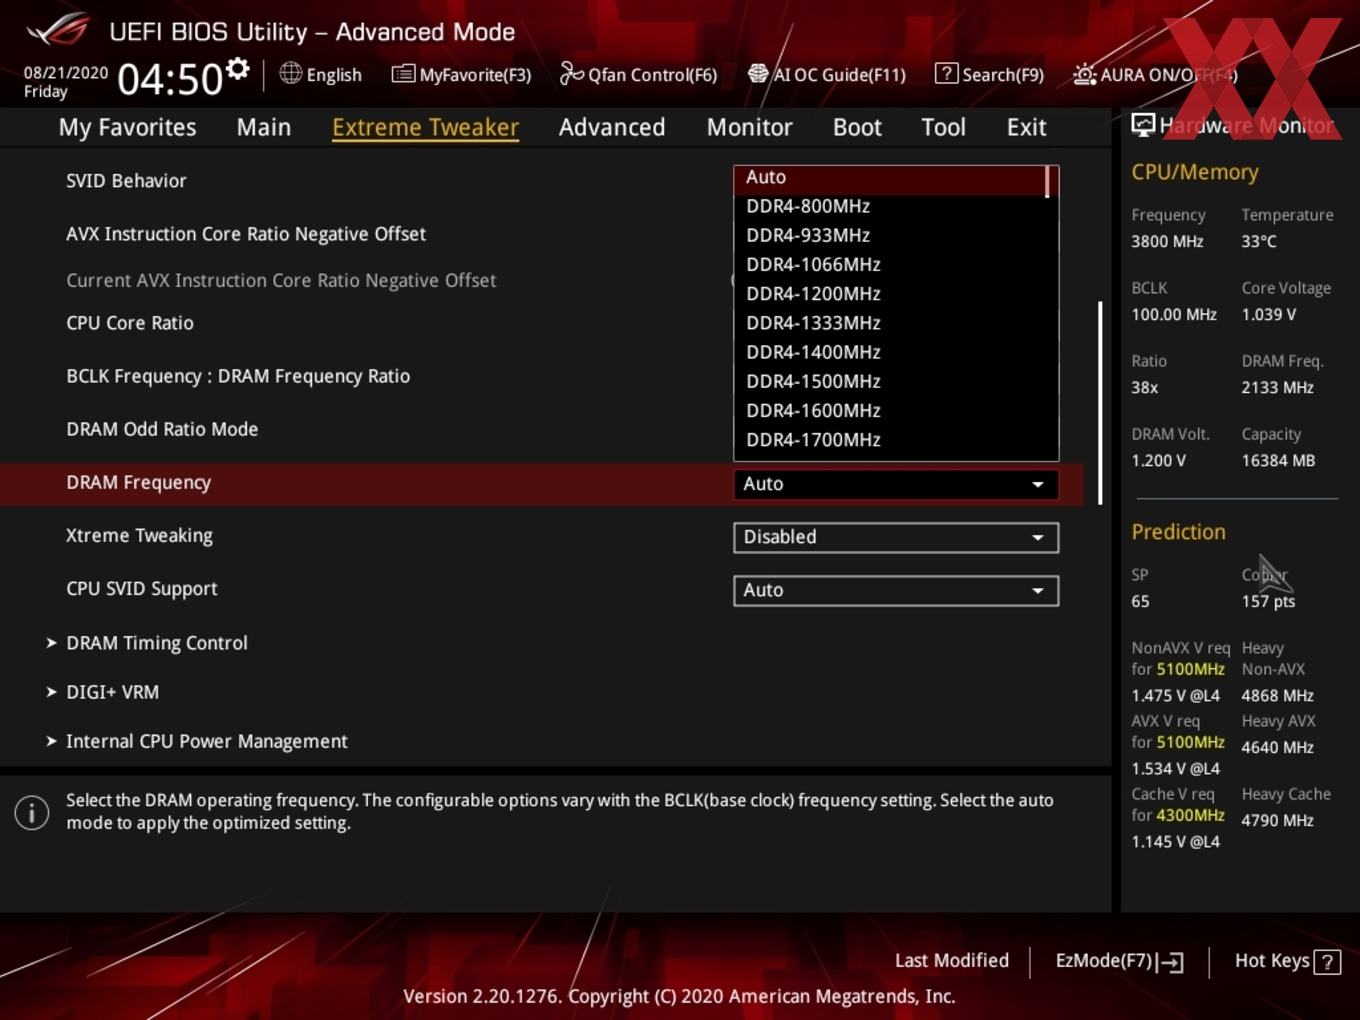Click the Prediction heading

pos(1178,532)
